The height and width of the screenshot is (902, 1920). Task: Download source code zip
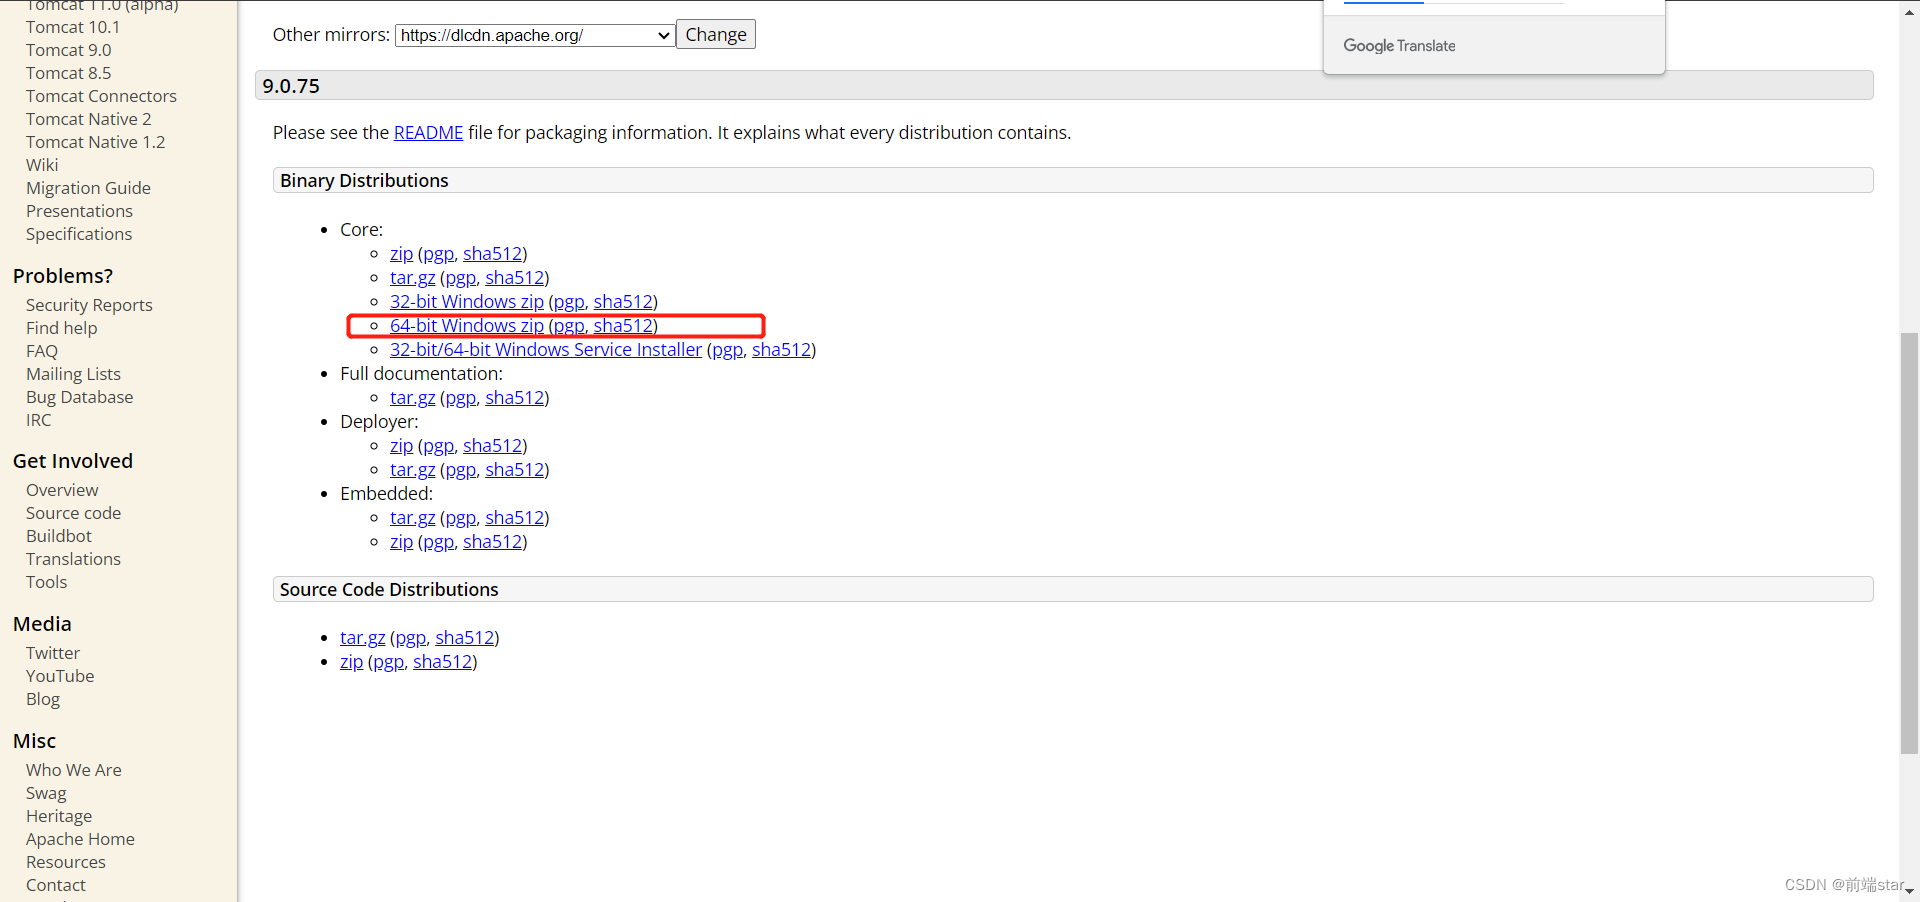[x=351, y=662]
